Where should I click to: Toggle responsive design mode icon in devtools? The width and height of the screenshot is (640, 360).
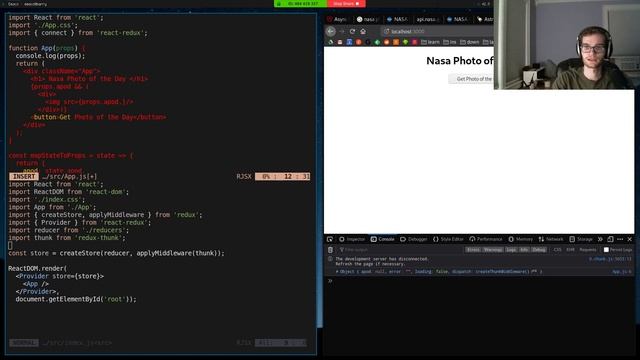(x=610, y=239)
